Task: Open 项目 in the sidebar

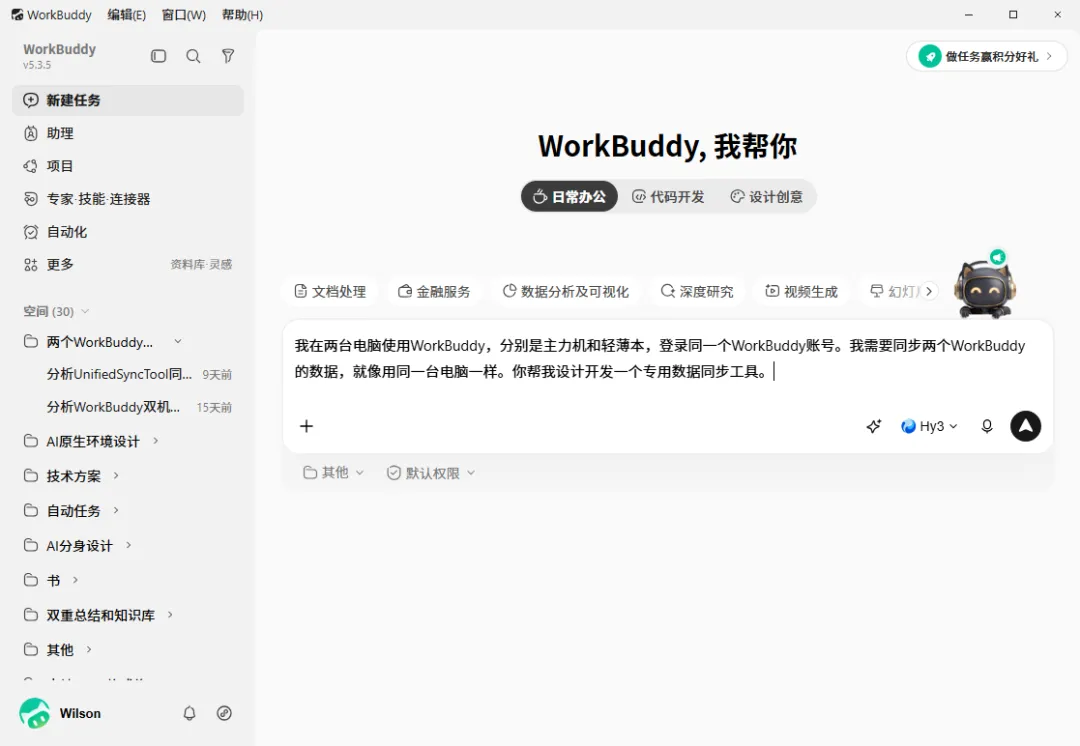Action: click(x=128, y=166)
